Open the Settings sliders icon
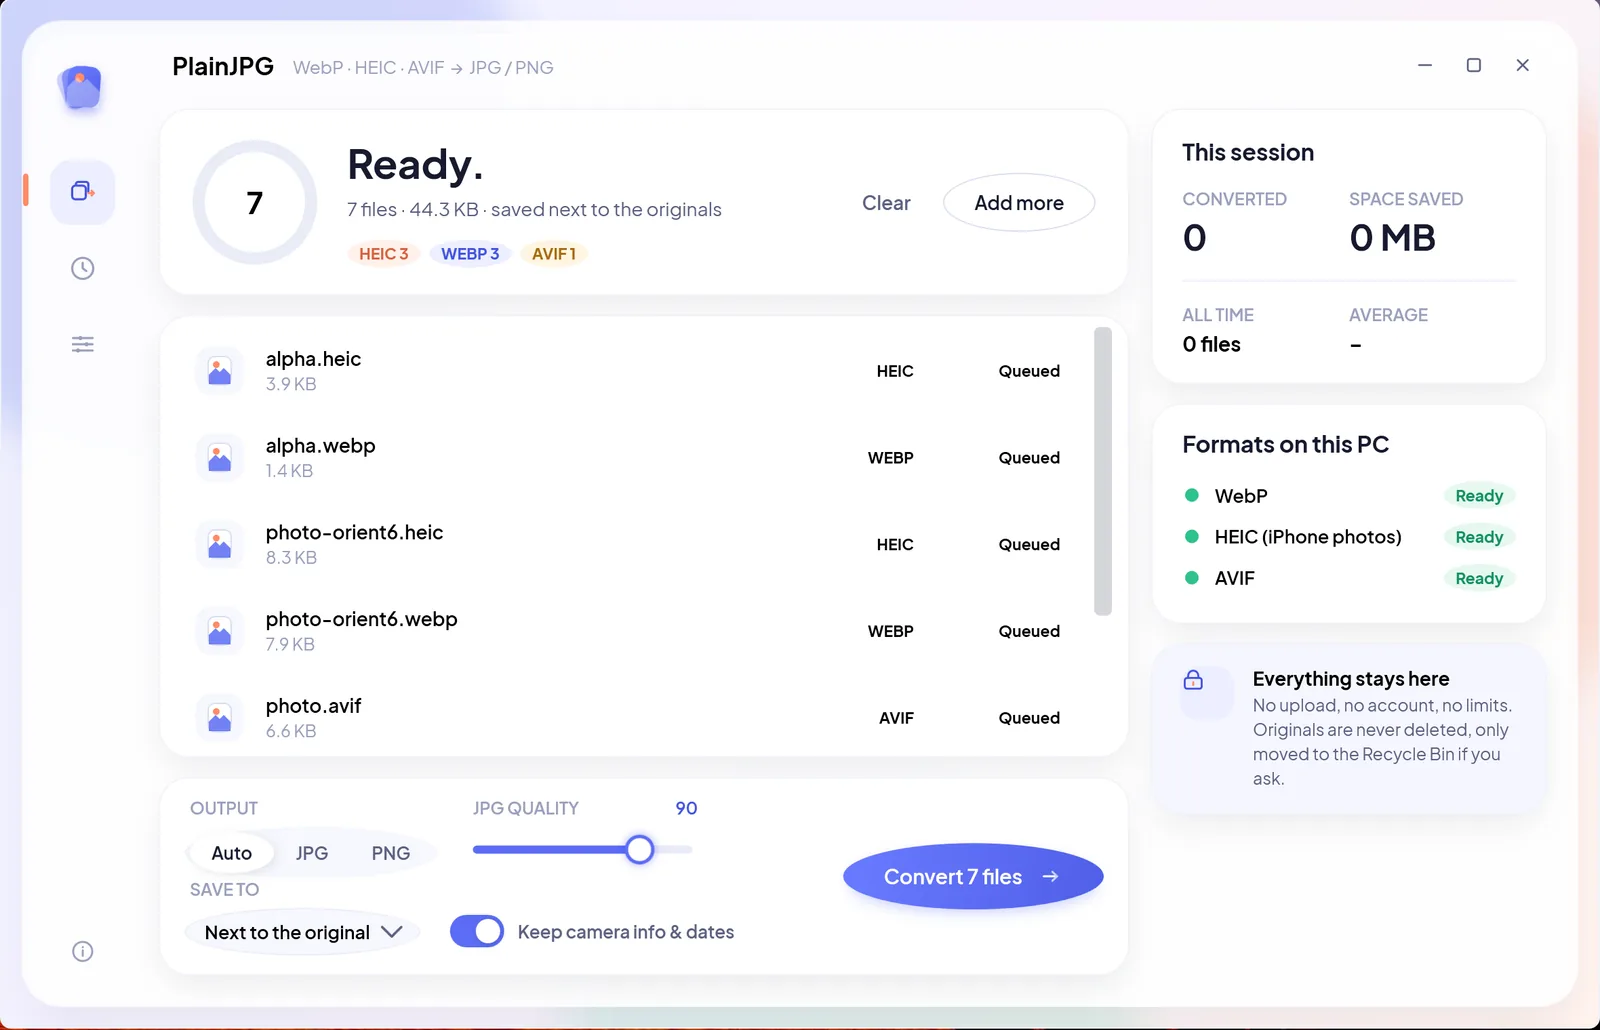This screenshot has height=1030, width=1600. (x=83, y=345)
